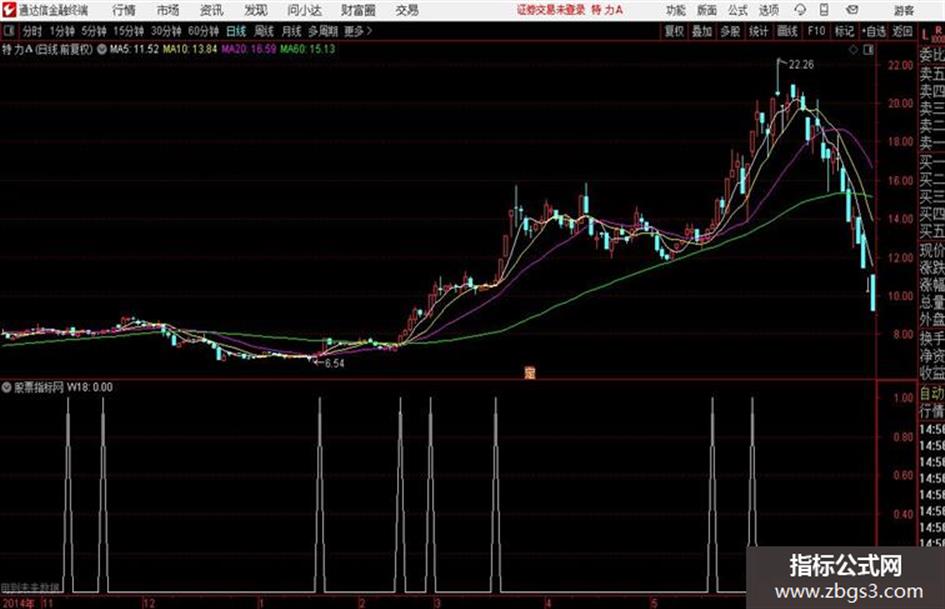Open the 交易 menu

coord(407,10)
